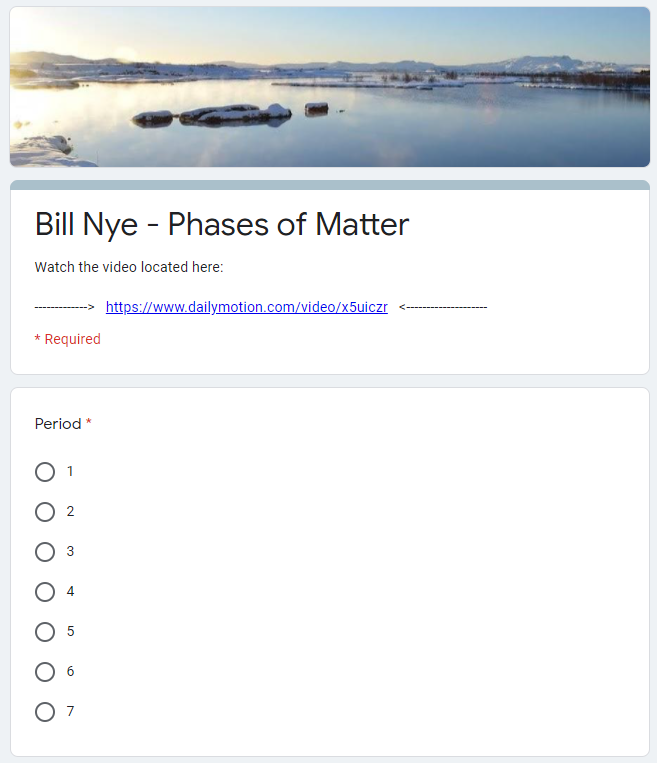Select Period 7 radio button
Viewport: 657px width, 763px height.
[x=45, y=712]
